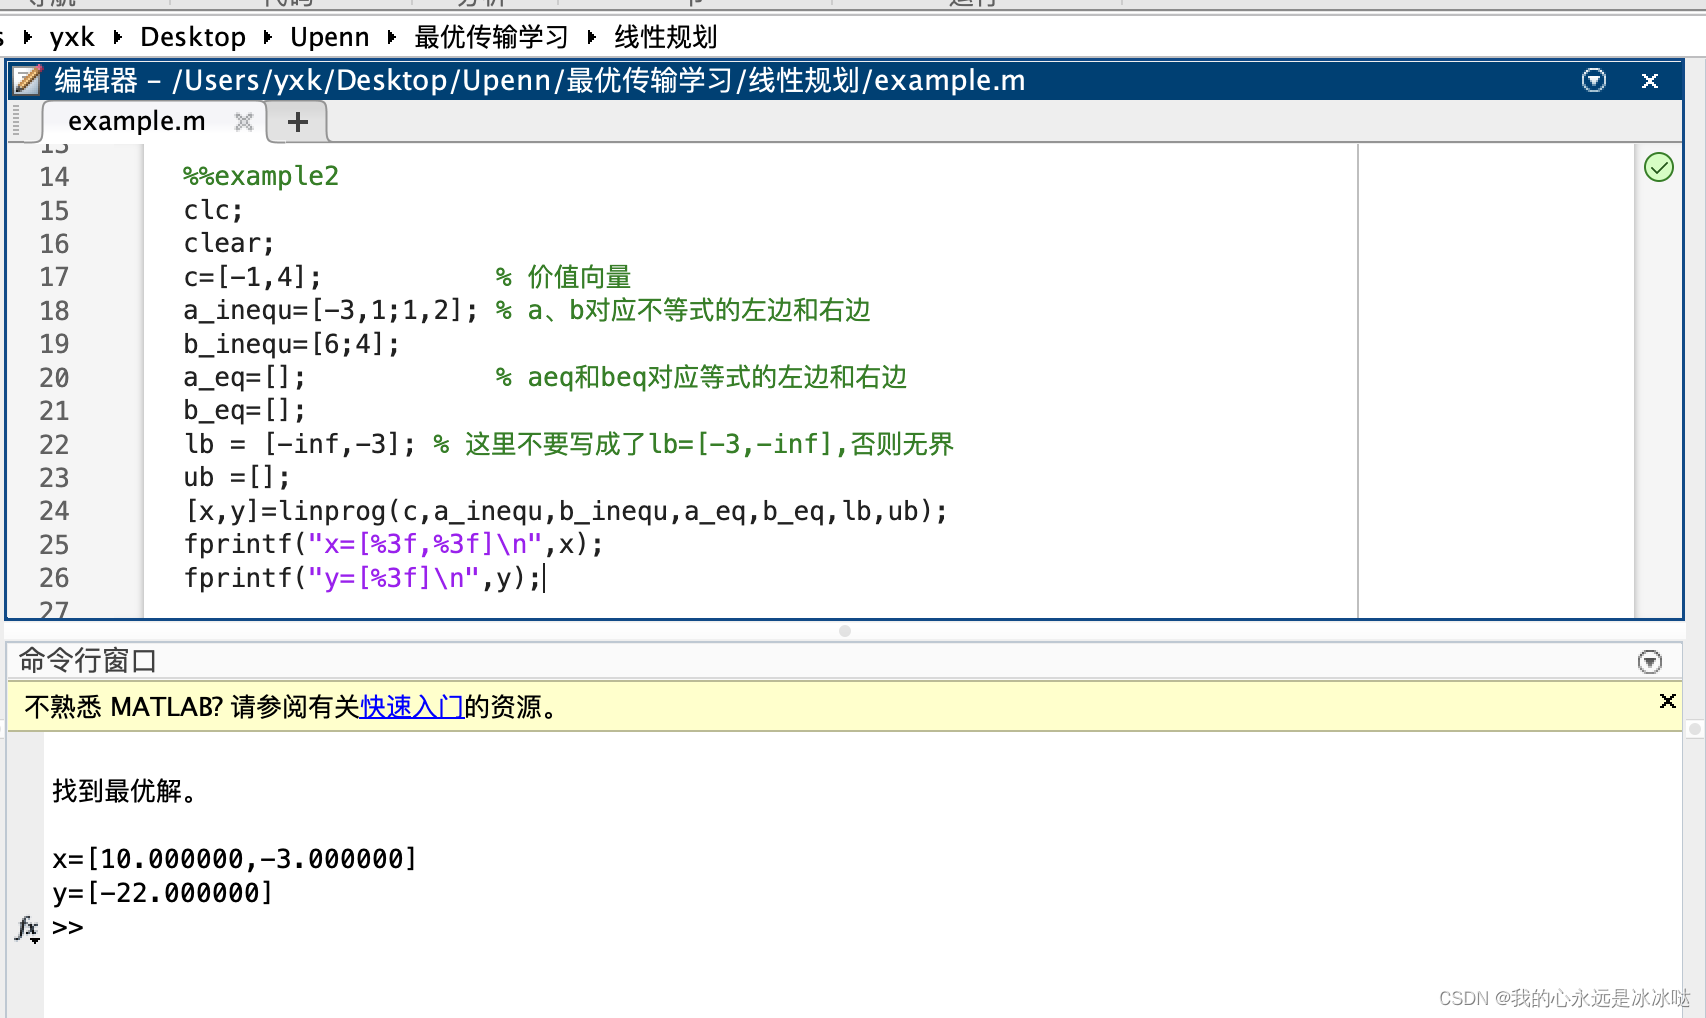Place cursor on lb = [-inf,-3]; code
The image size is (1706, 1018).
(299, 444)
